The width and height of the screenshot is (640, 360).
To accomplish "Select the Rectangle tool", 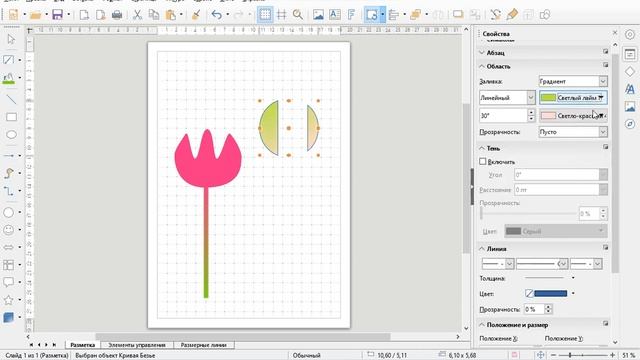I will 11,117.
